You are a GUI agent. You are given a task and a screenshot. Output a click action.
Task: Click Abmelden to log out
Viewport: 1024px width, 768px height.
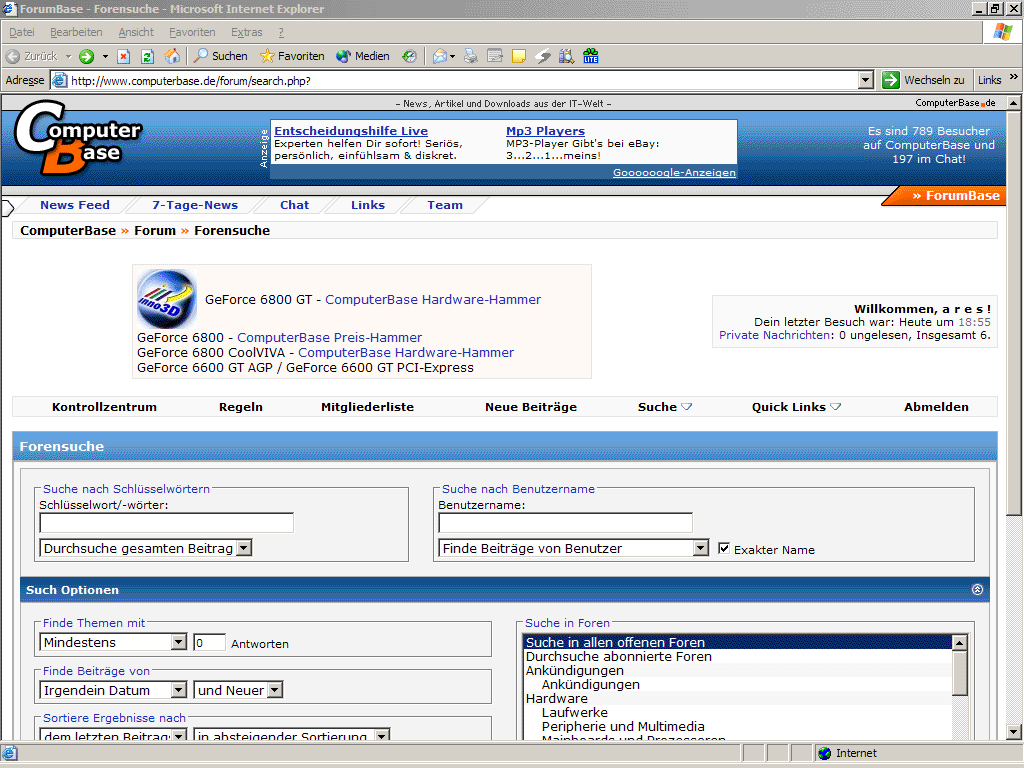point(936,407)
